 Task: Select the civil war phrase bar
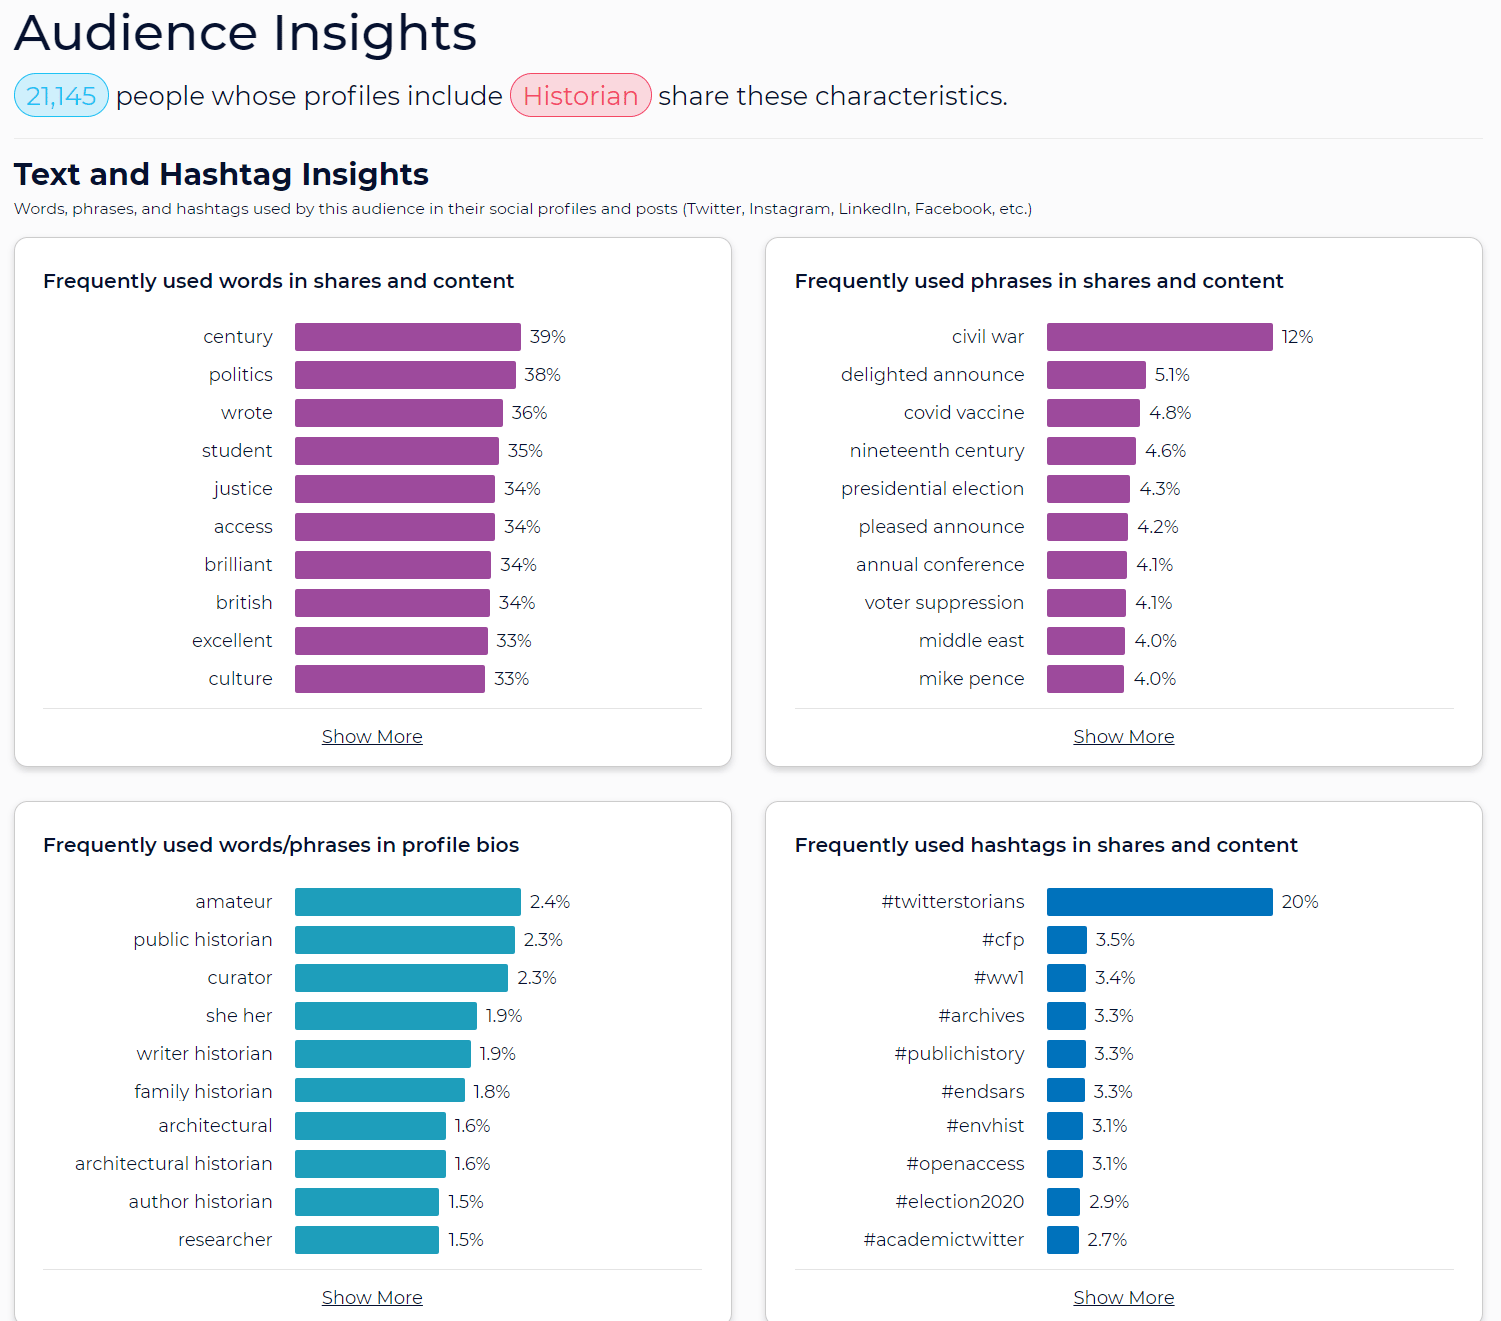1160,337
